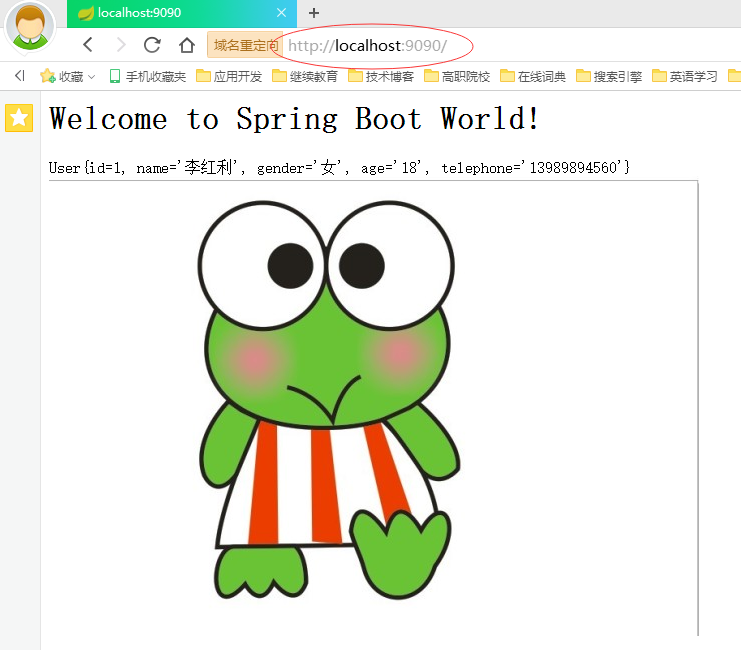Click the Welcome to Spring Boot World heading
This screenshot has height=650, width=741.
coord(293,118)
